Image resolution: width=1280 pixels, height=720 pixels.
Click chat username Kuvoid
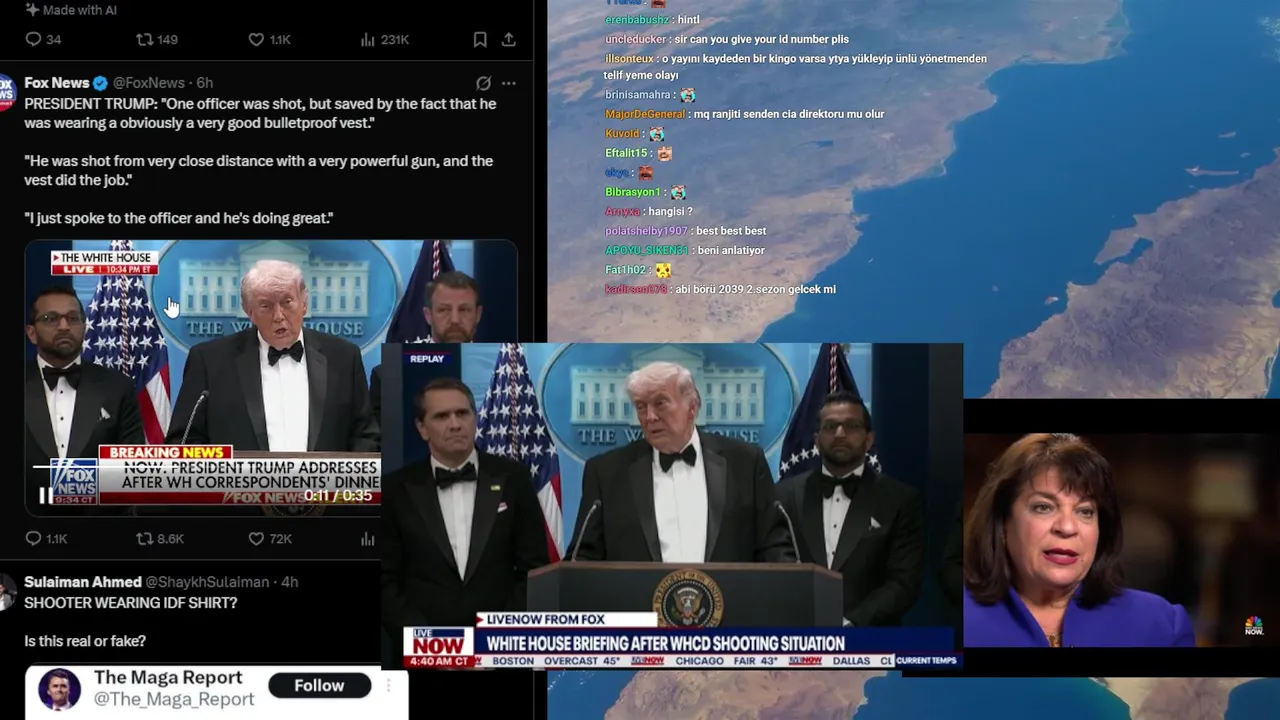pyautogui.click(x=621, y=134)
